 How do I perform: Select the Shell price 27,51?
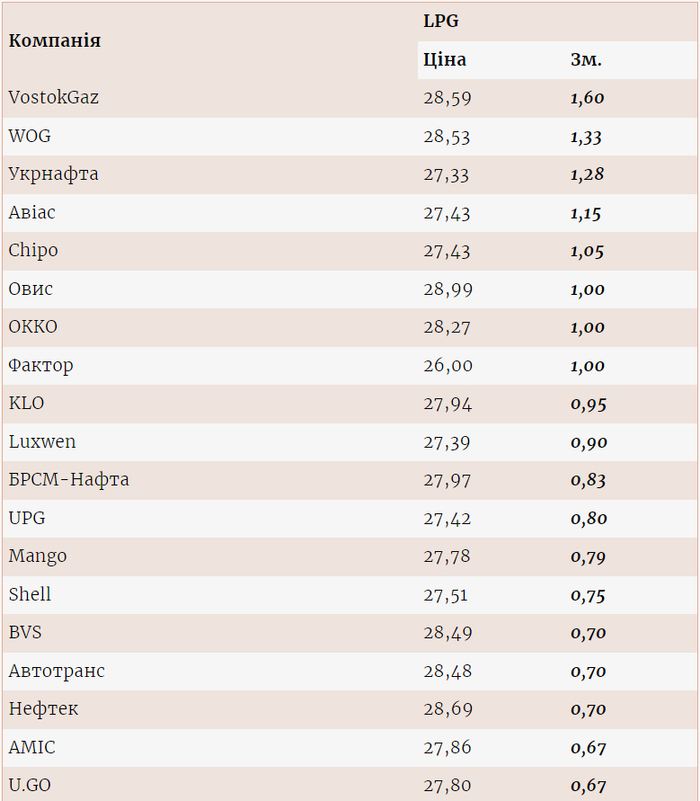[x=448, y=595]
